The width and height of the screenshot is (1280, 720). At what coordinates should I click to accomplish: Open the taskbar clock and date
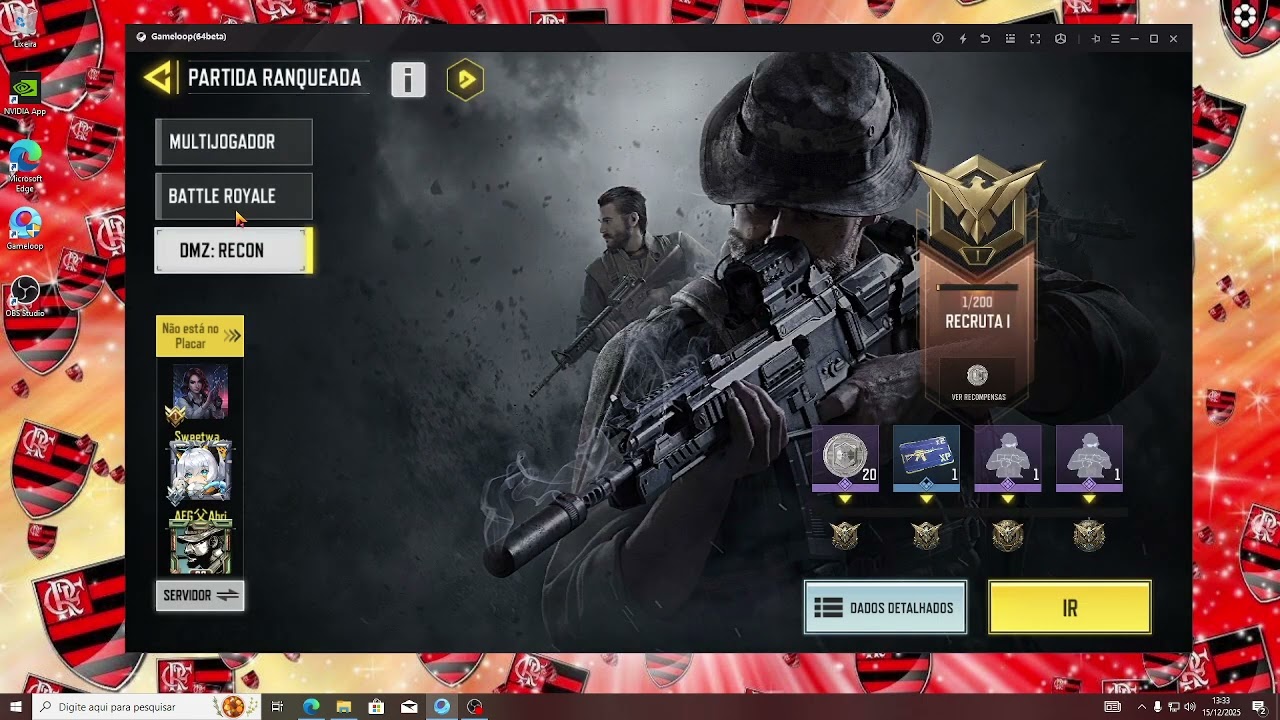coord(1221,707)
